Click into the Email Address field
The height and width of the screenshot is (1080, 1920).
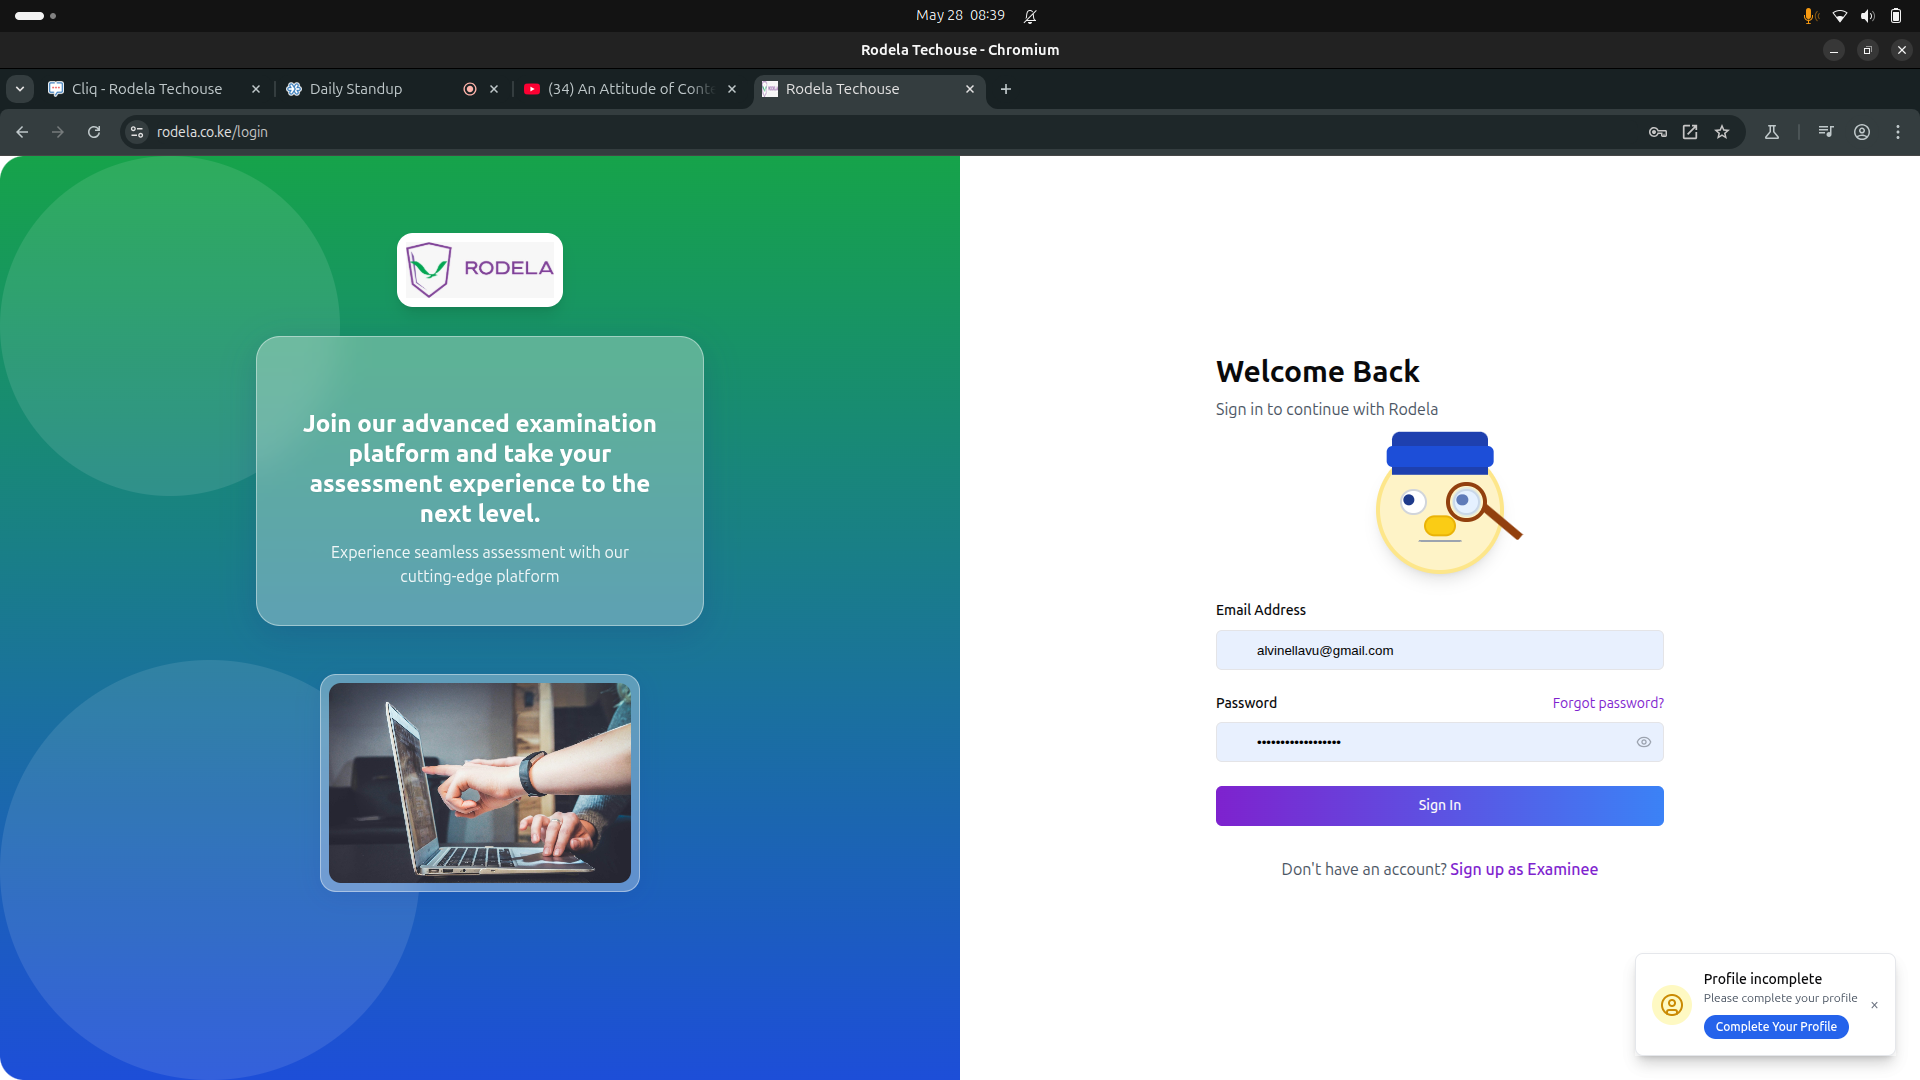click(x=1439, y=650)
